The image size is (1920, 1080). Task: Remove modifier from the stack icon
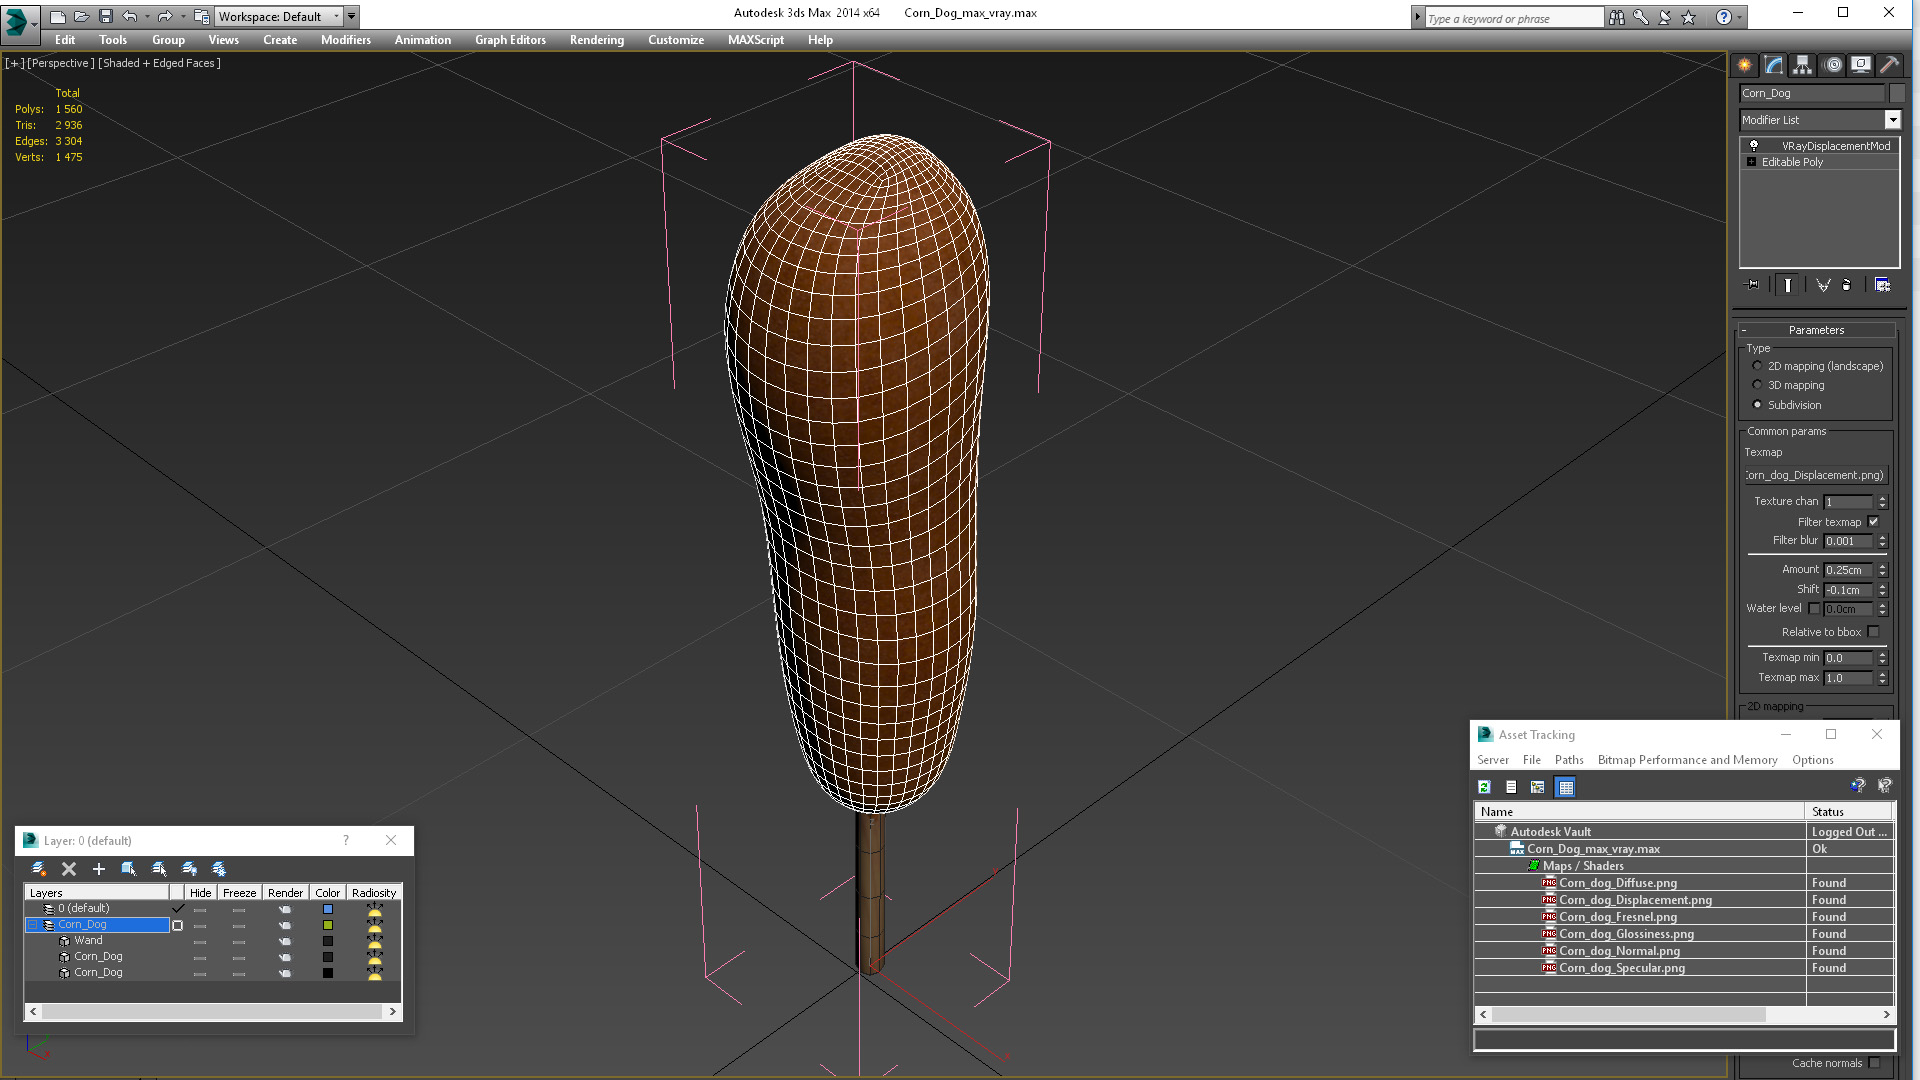(1847, 285)
